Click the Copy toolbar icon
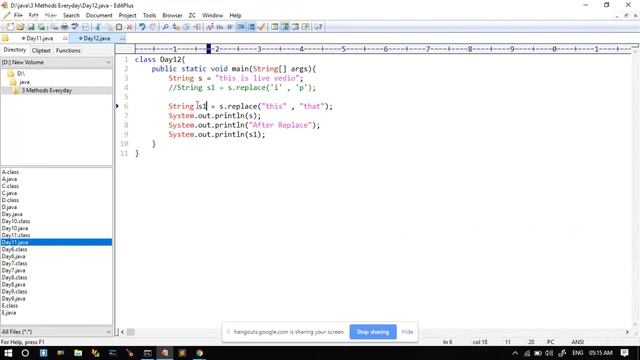Screen dimensions: 640x360 click(x=109, y=27)
